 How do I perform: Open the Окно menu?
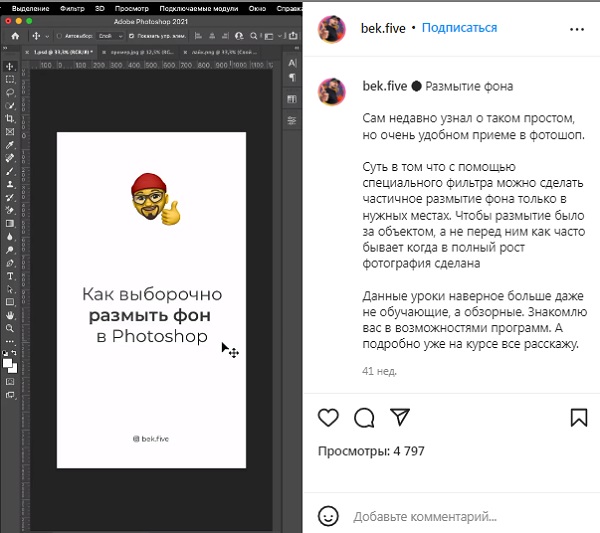pos(257,8)
